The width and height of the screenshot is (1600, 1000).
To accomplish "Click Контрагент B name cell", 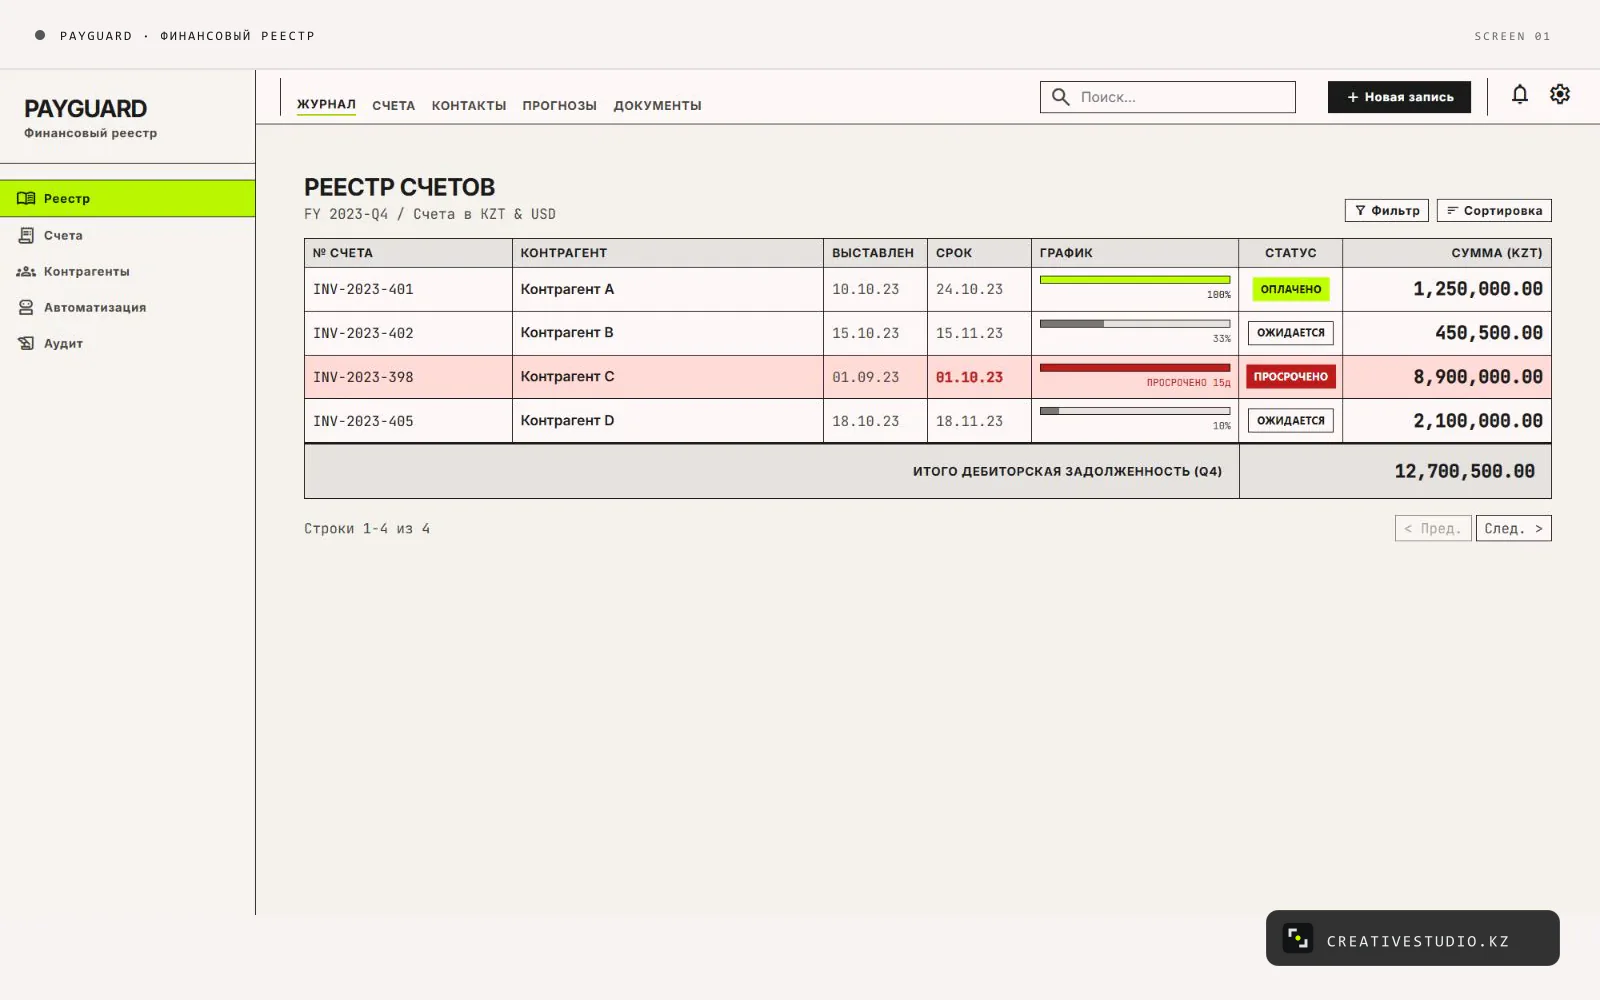I will [667, 333].
